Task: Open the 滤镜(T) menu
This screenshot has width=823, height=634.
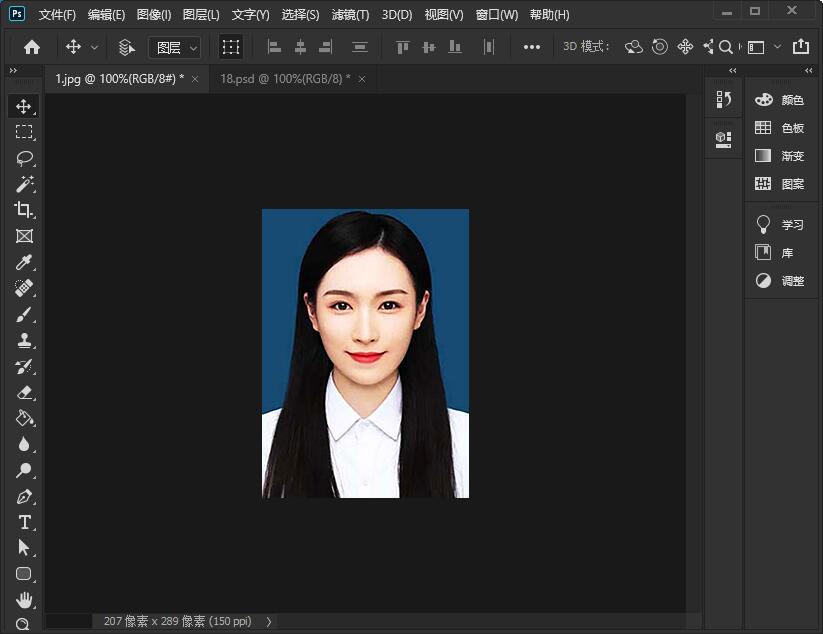Action: coord(350,15)
